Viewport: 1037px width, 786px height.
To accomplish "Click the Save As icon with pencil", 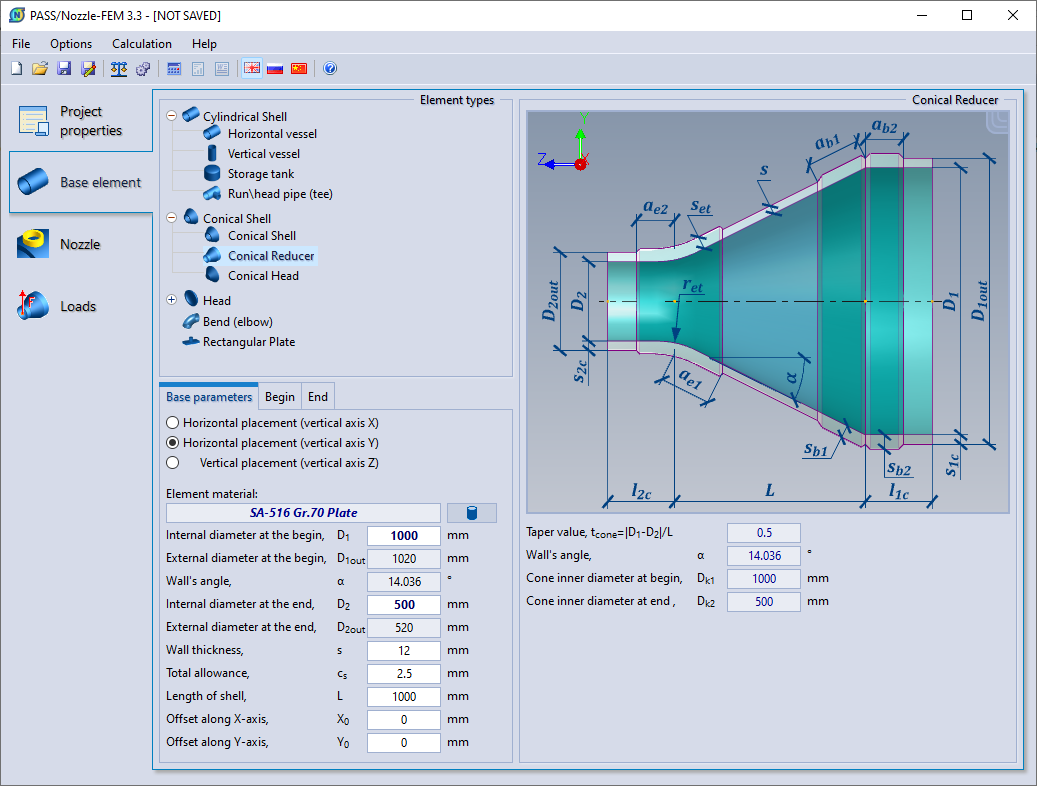I will click(88, 68).
